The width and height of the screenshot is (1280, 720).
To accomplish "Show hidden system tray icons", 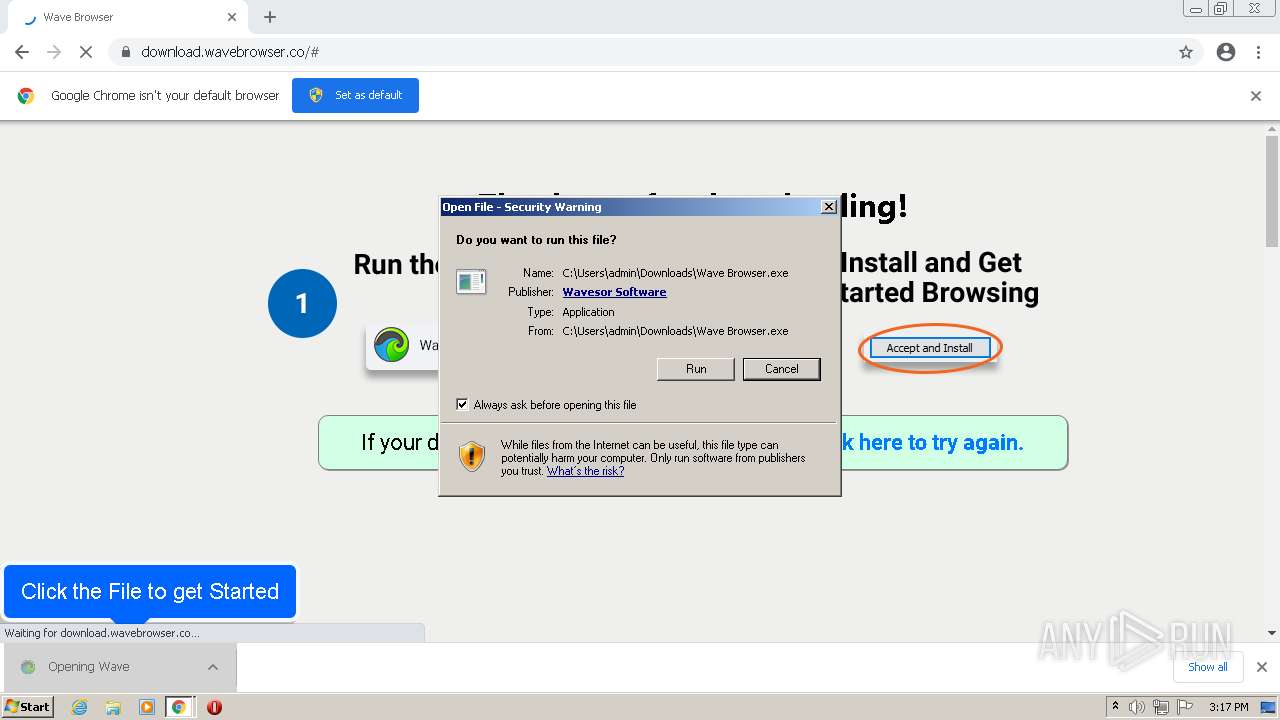I will [x=1115, y=707].
